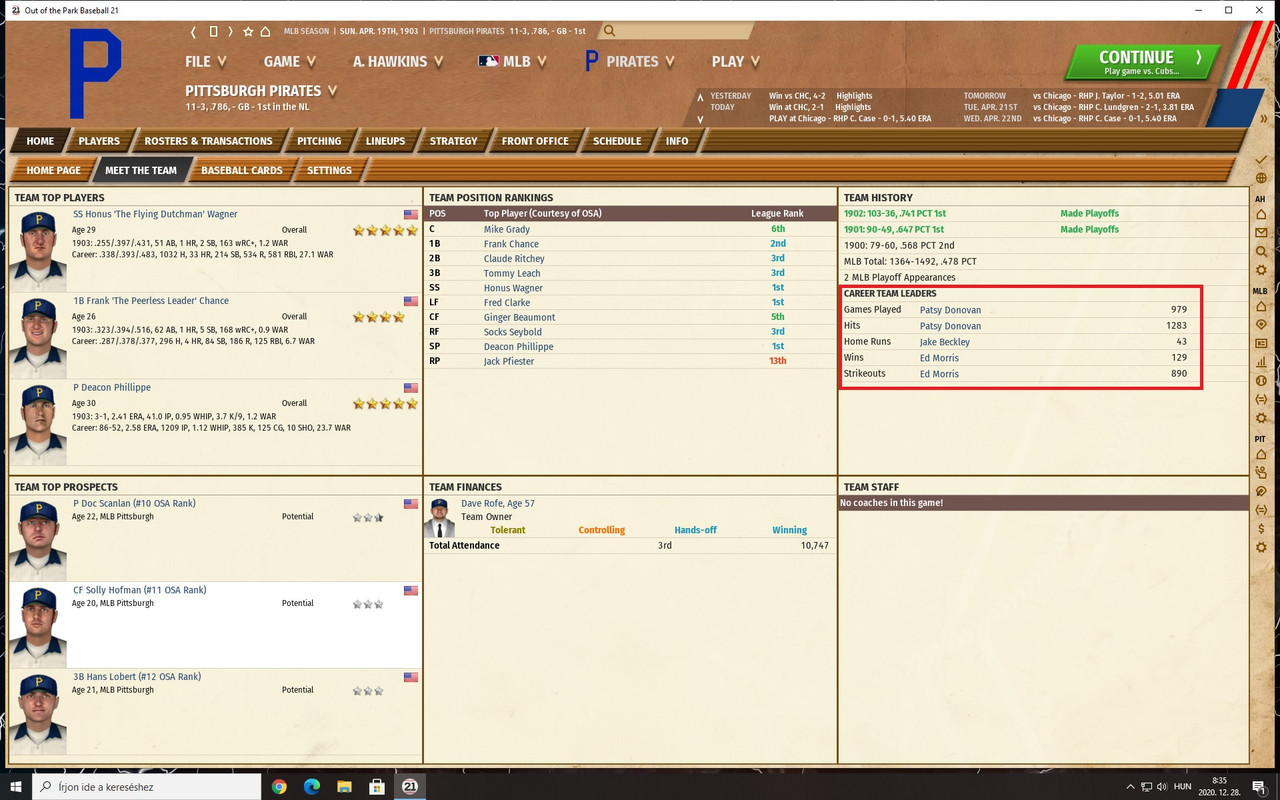View yesterday's Highlights for Win vs CHC 4-2
Viewport: 1280px width, 800px height.
[x=853, y=96]
